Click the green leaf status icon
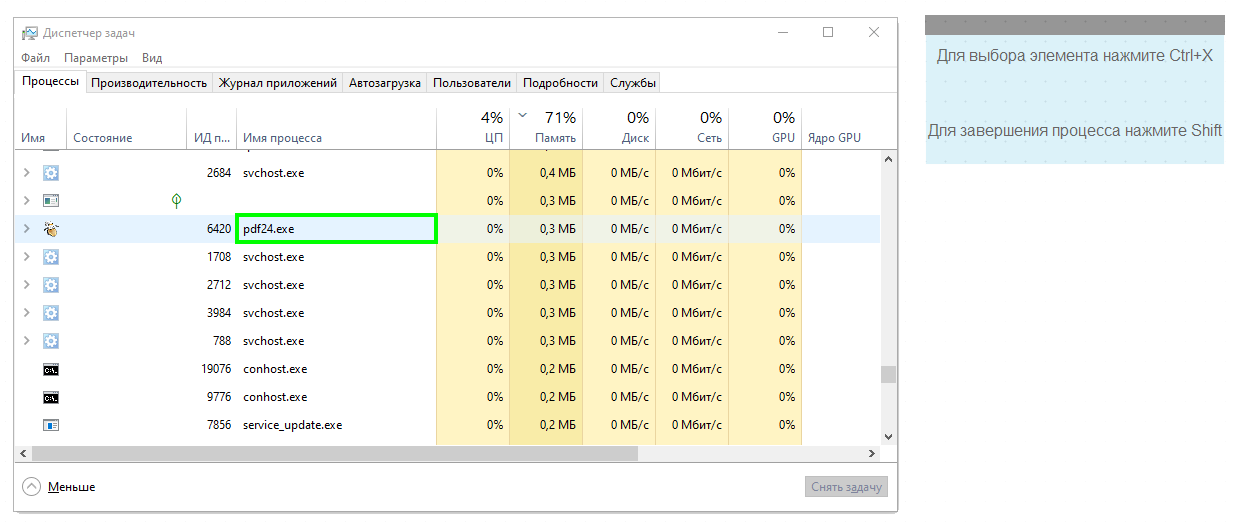Viewport: 1237px width, 527px height. 177,201
